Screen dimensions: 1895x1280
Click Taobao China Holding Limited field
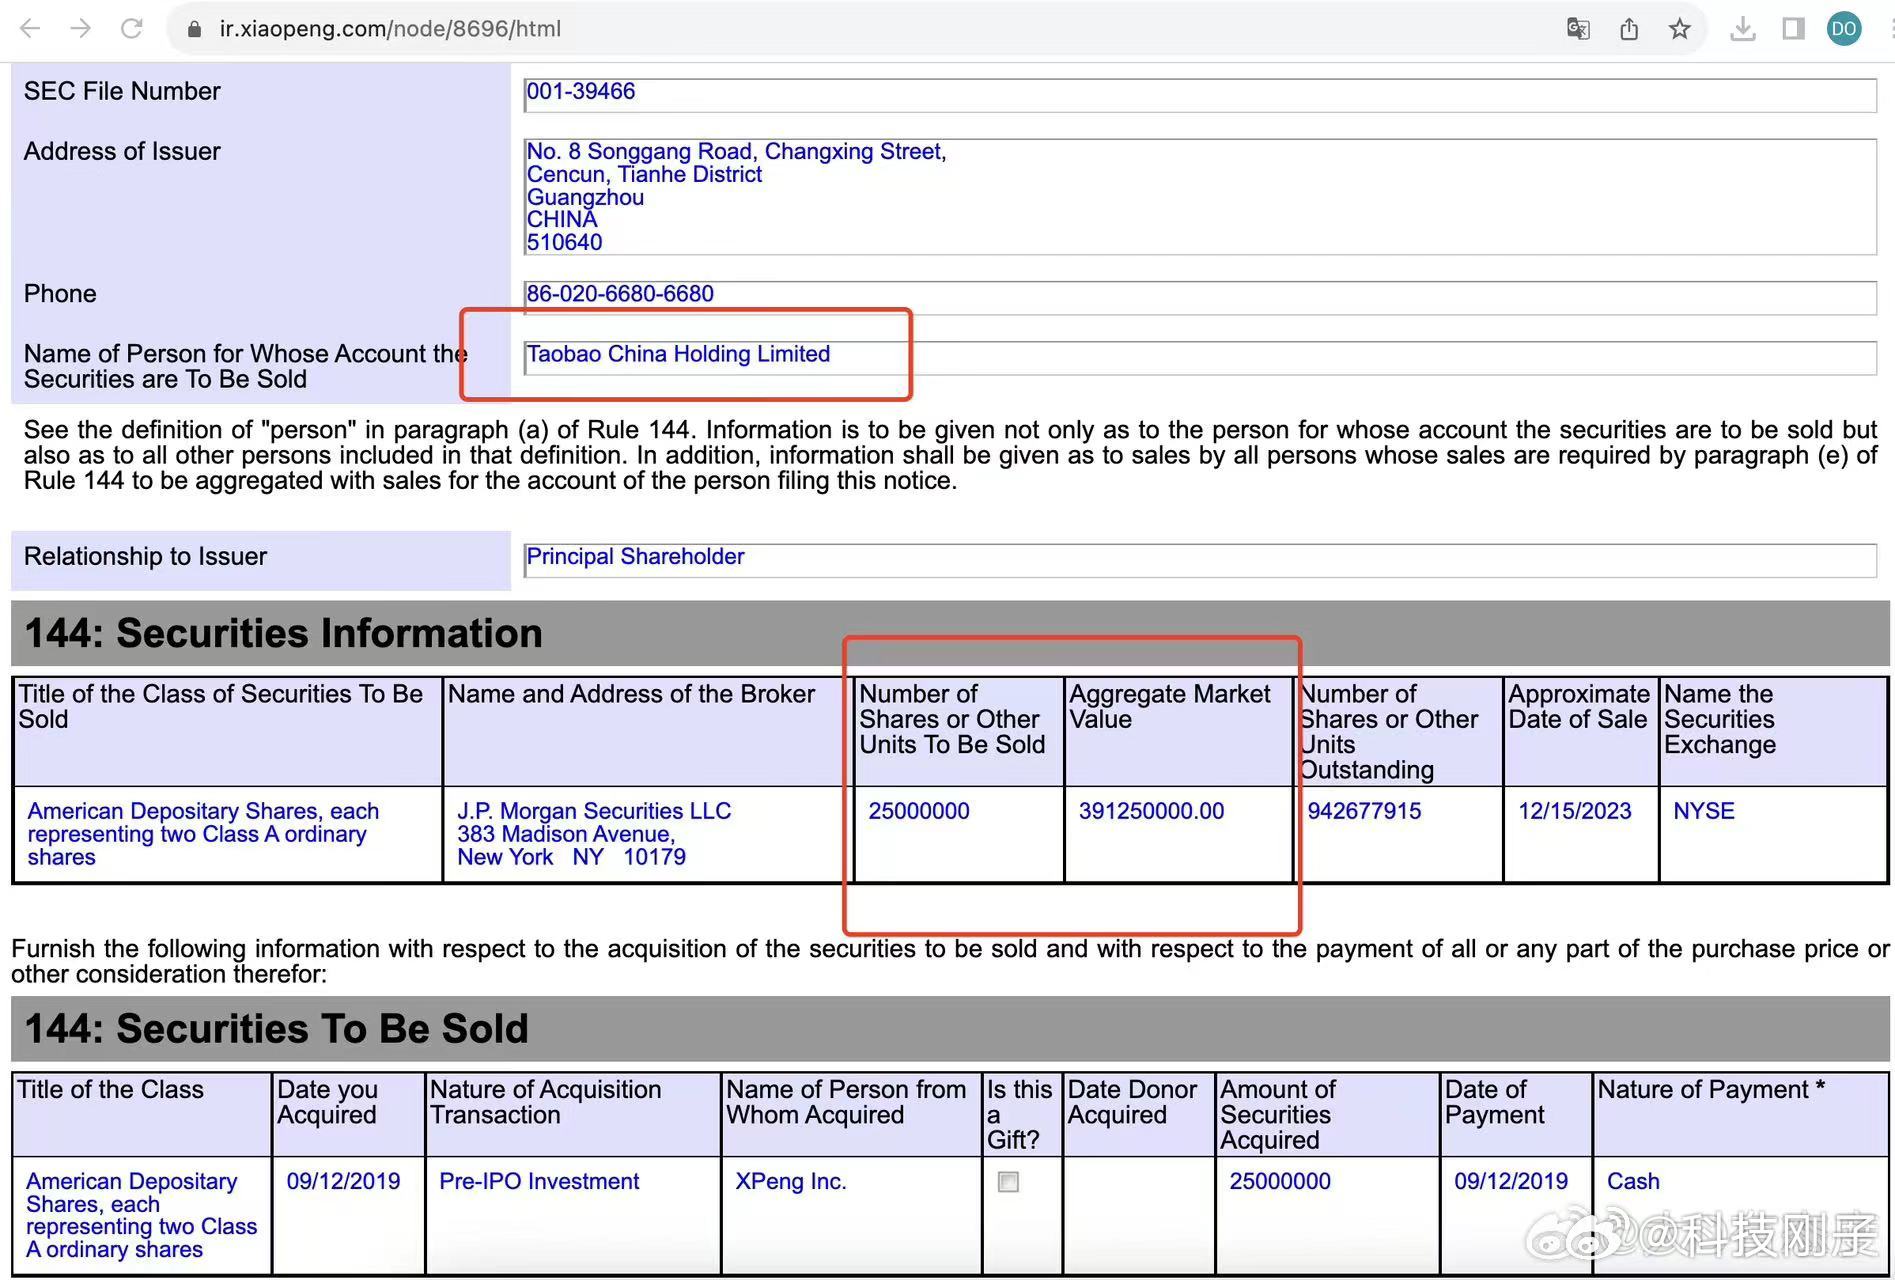1200,357
